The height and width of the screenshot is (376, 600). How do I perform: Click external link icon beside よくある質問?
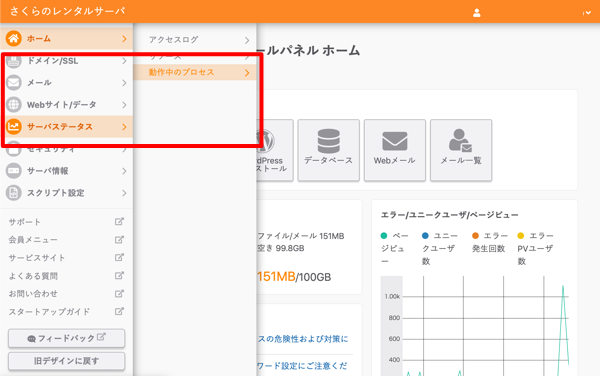click(x=119, y=275)
